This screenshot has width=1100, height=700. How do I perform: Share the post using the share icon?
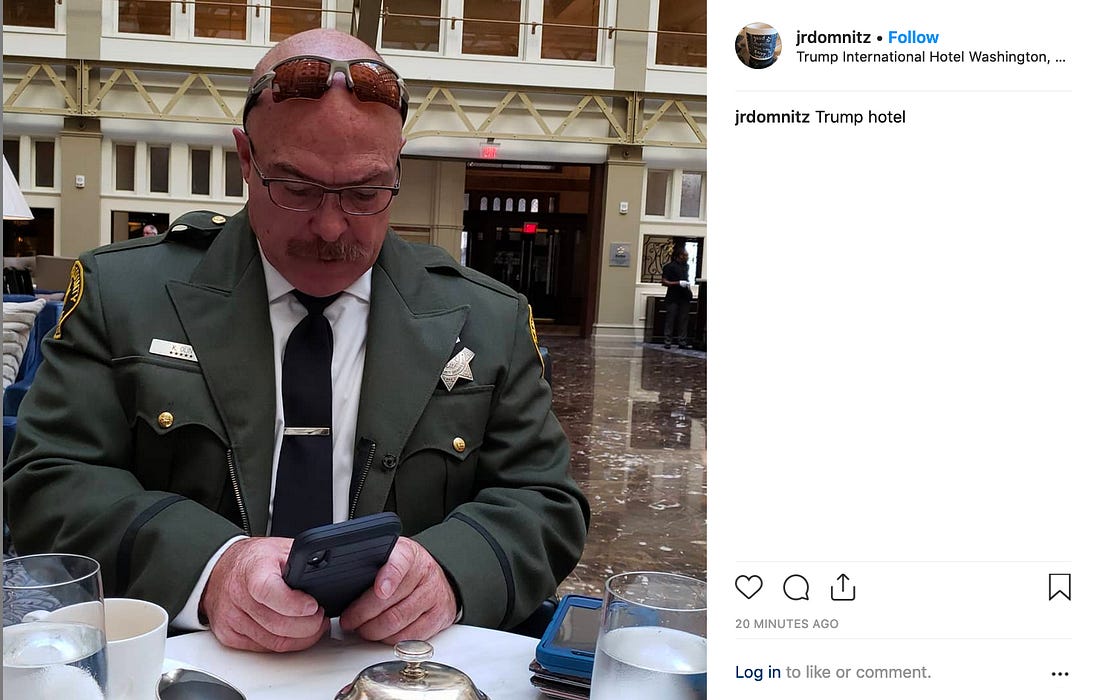[843, 587]
